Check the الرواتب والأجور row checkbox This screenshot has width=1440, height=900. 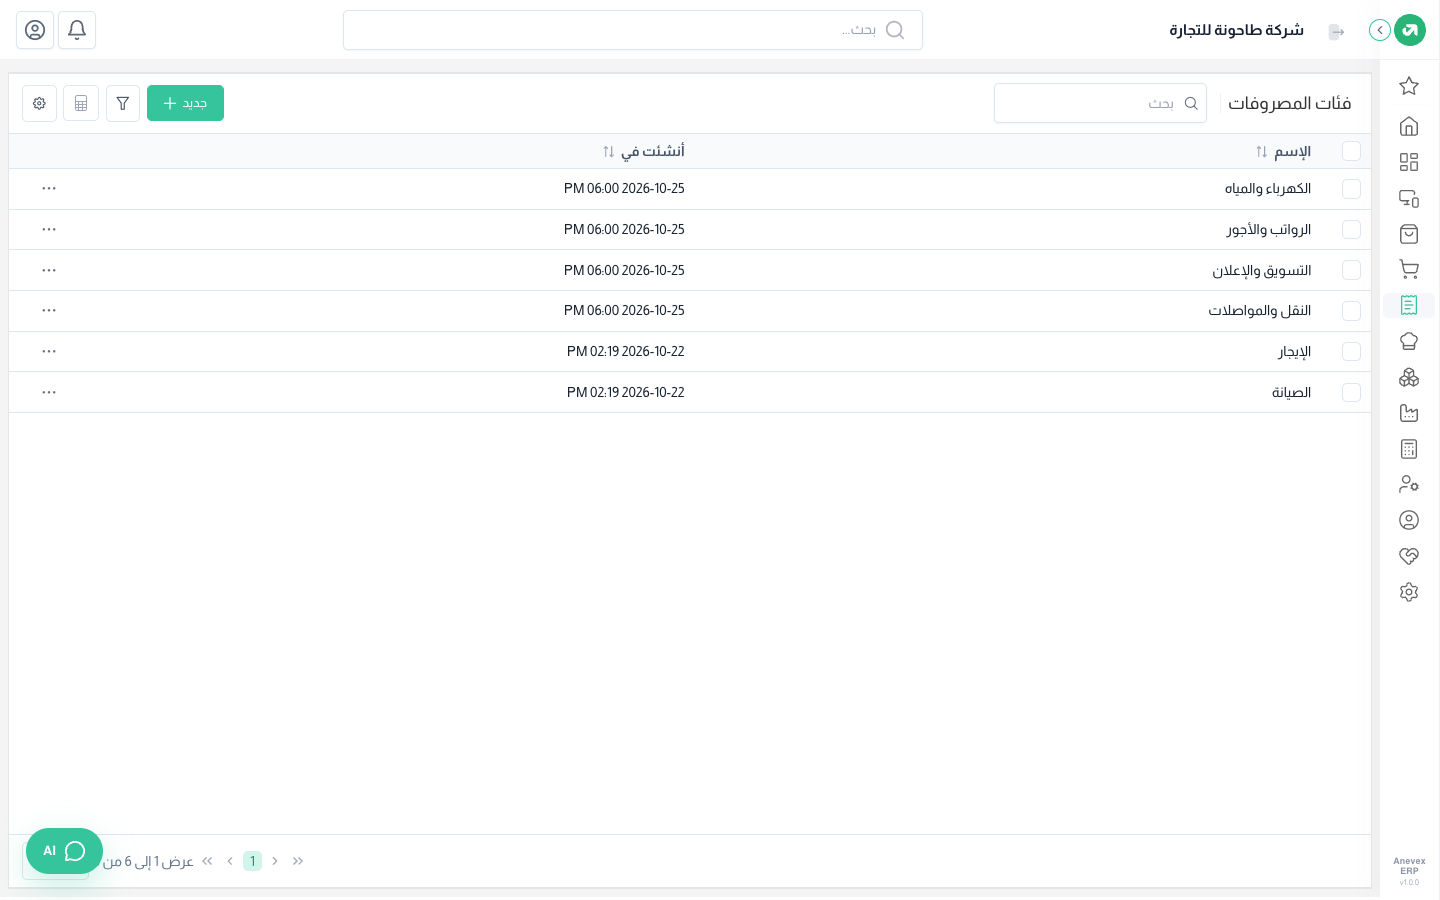coord(1352,229)
